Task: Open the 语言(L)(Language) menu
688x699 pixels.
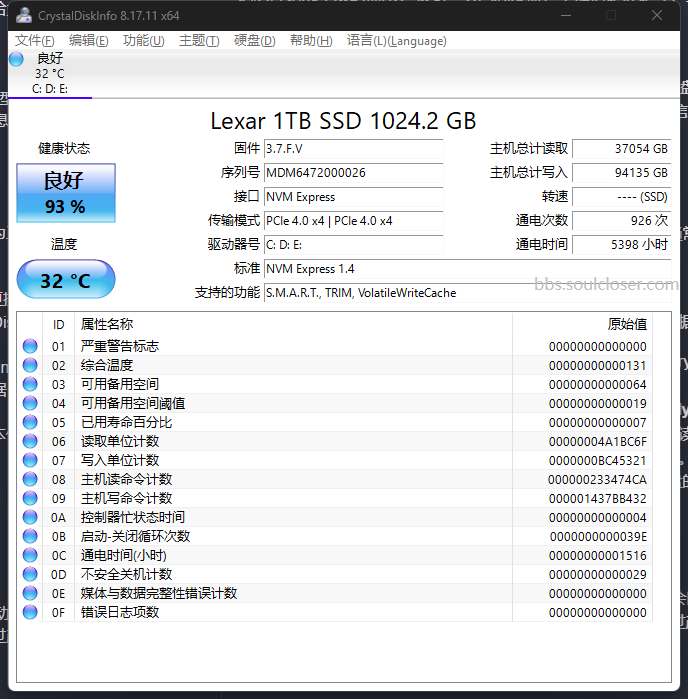Action: pos(397,41)
